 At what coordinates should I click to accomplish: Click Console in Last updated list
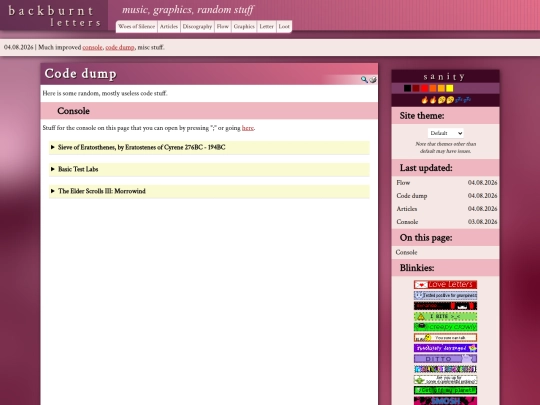(407, 222)
